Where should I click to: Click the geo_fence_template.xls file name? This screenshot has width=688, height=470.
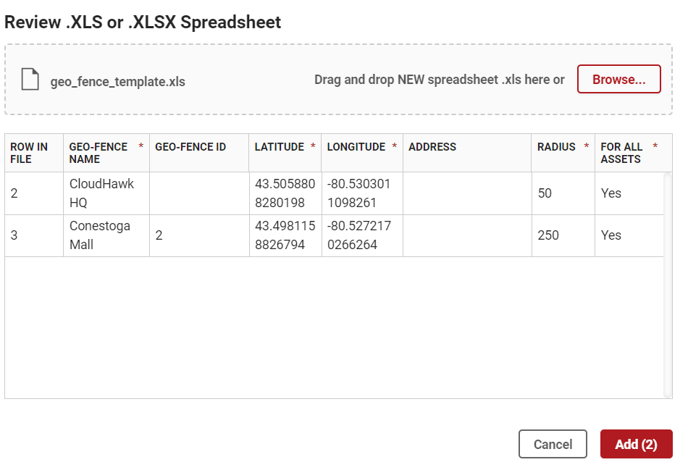tap(117, 82)
